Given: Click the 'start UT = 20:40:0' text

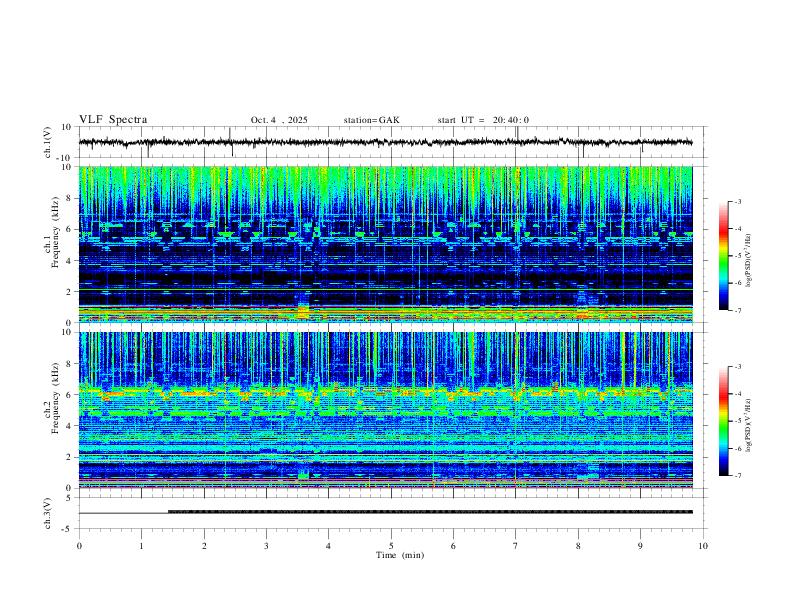Looking at the screenshot, I should (x=483, y=120).
